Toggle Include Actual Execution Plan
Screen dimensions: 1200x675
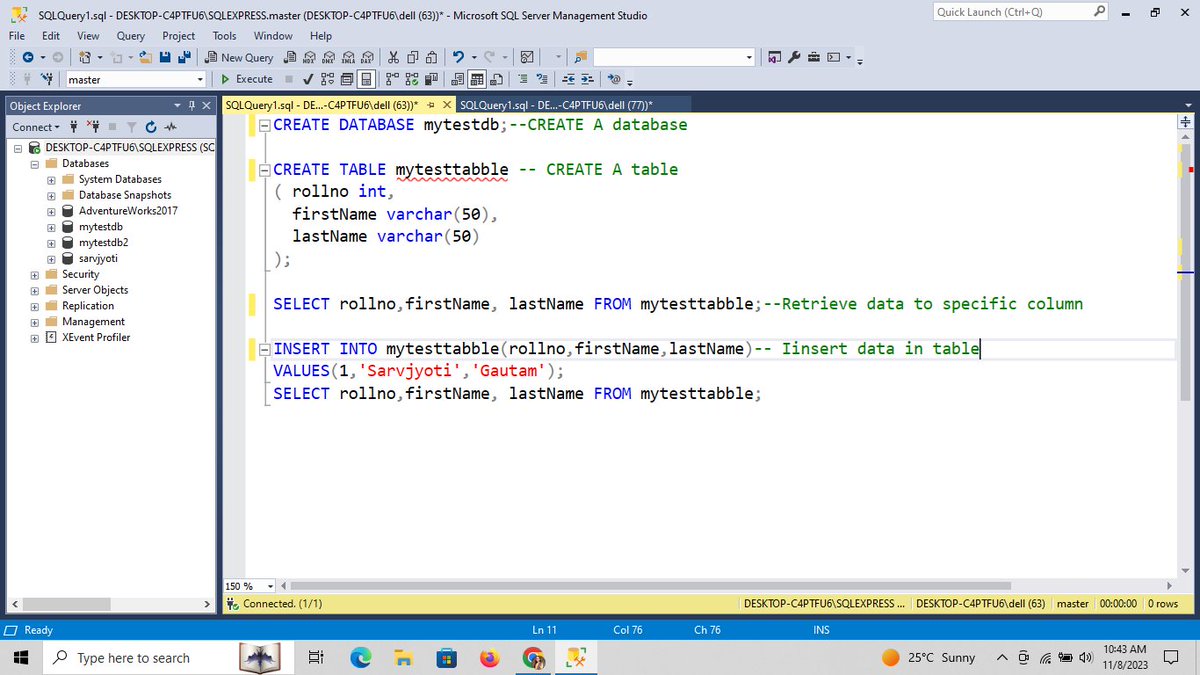pyautogui.click(x=393, y=79)
